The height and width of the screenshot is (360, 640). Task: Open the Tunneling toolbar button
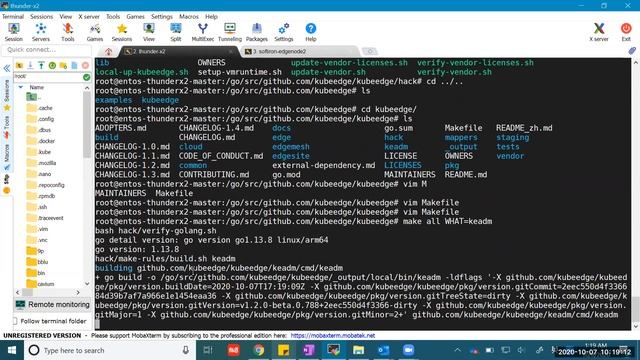click(x=230, y=32)
